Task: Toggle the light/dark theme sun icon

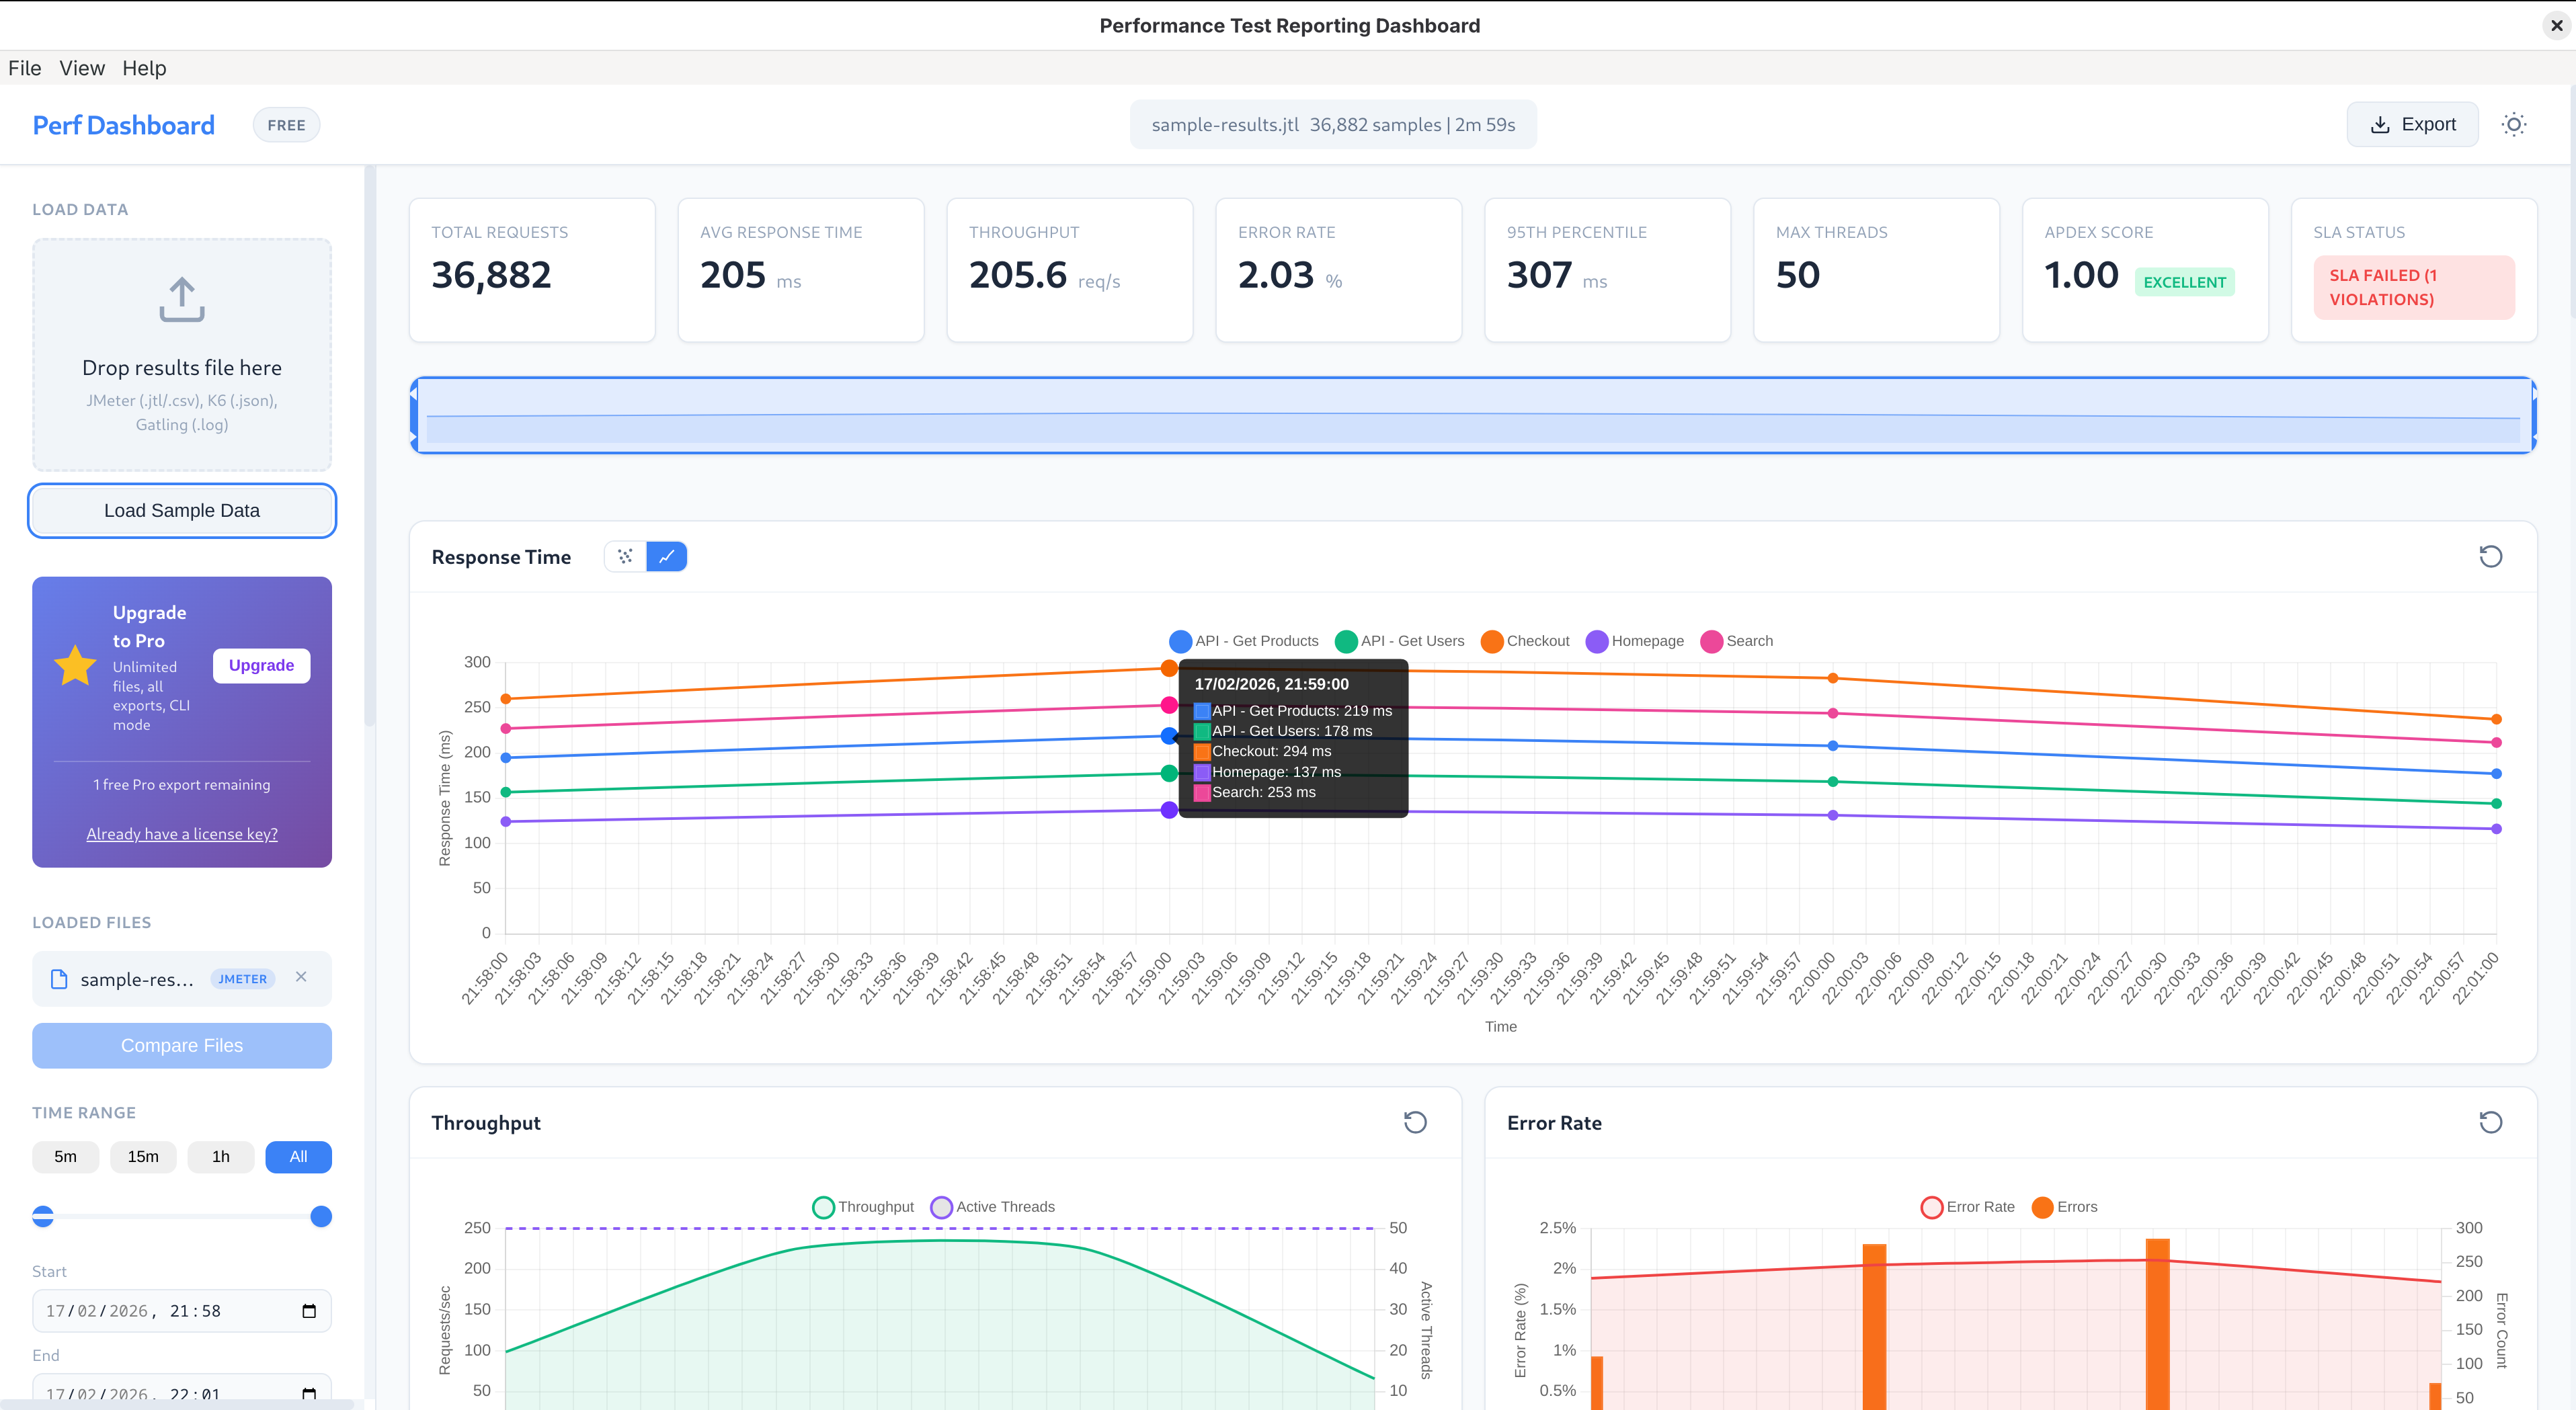Action: [x=2514, y=124]
